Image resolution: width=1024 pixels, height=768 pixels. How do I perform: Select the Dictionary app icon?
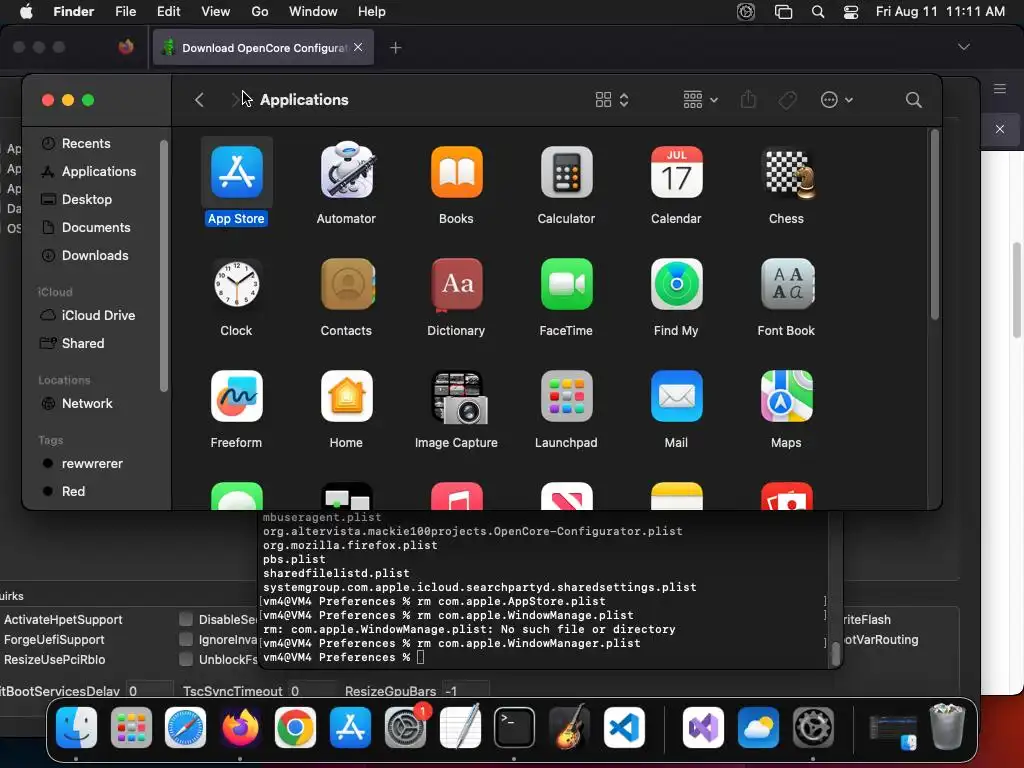coord(456,284)
